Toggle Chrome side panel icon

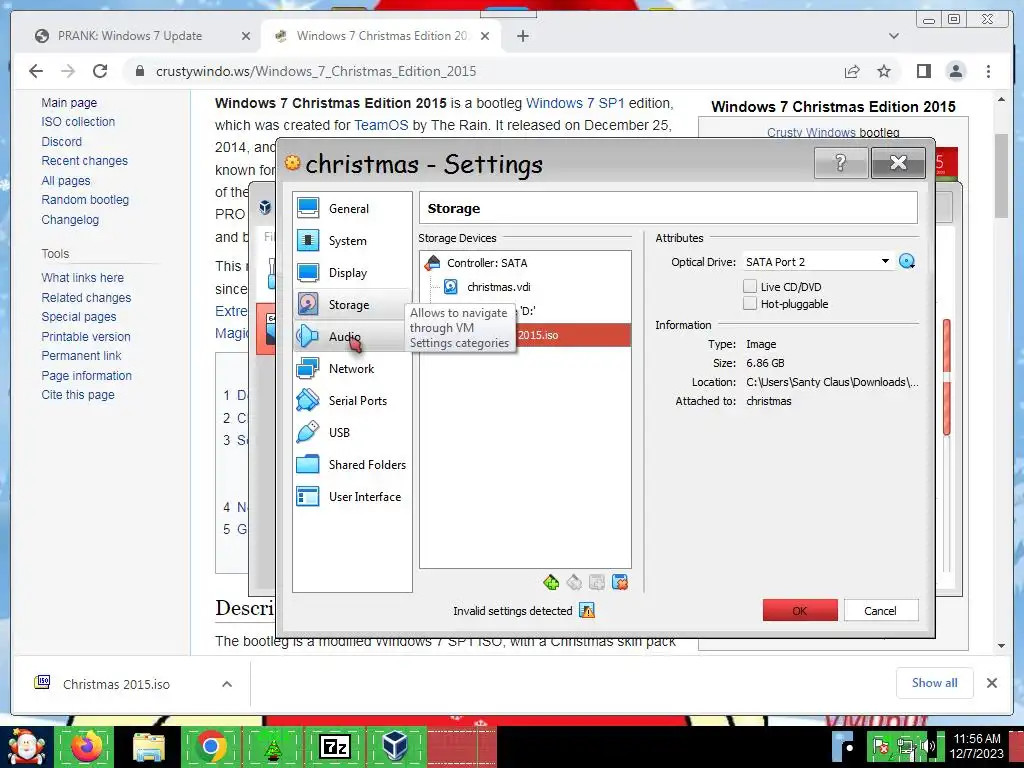coord(923,71)
